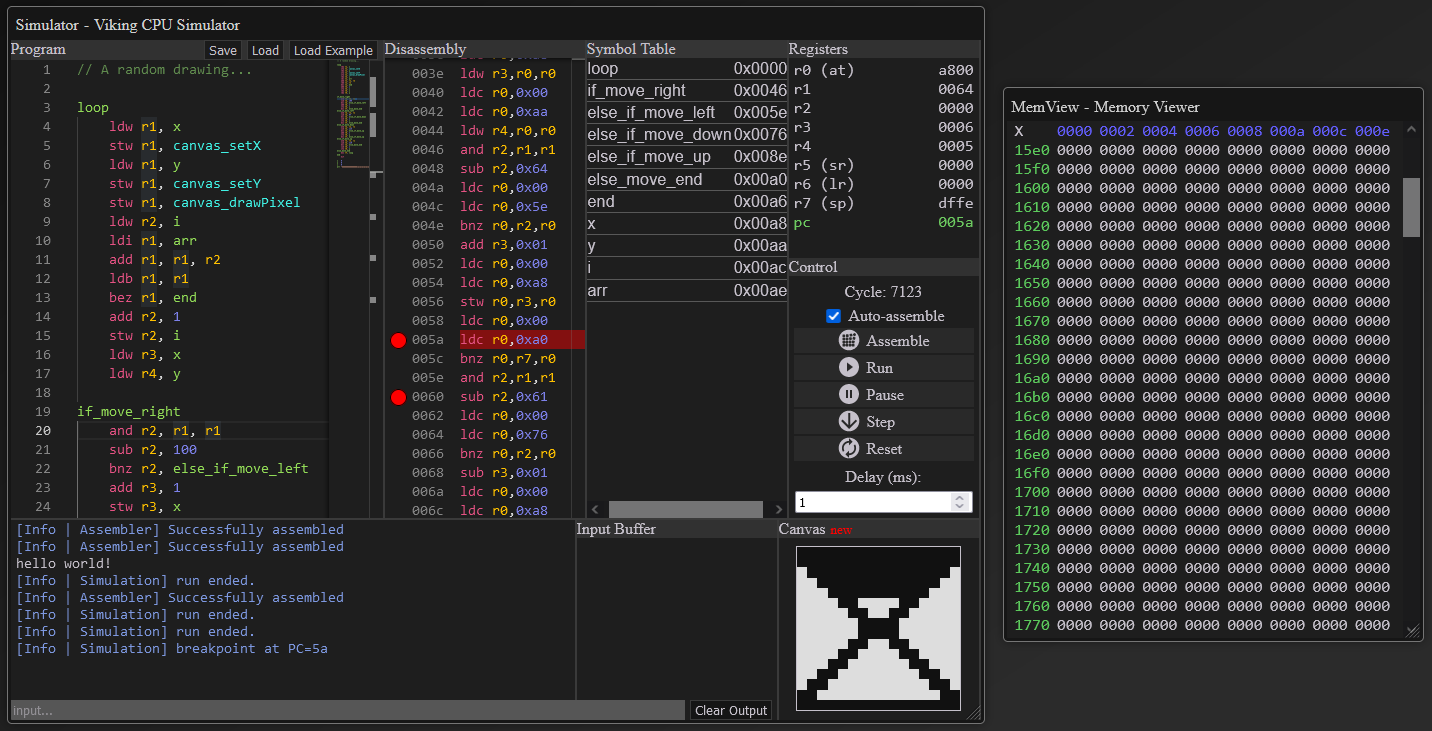Click the 000a column header in MemView
1432x731 pixels.
coord(1288,131)
